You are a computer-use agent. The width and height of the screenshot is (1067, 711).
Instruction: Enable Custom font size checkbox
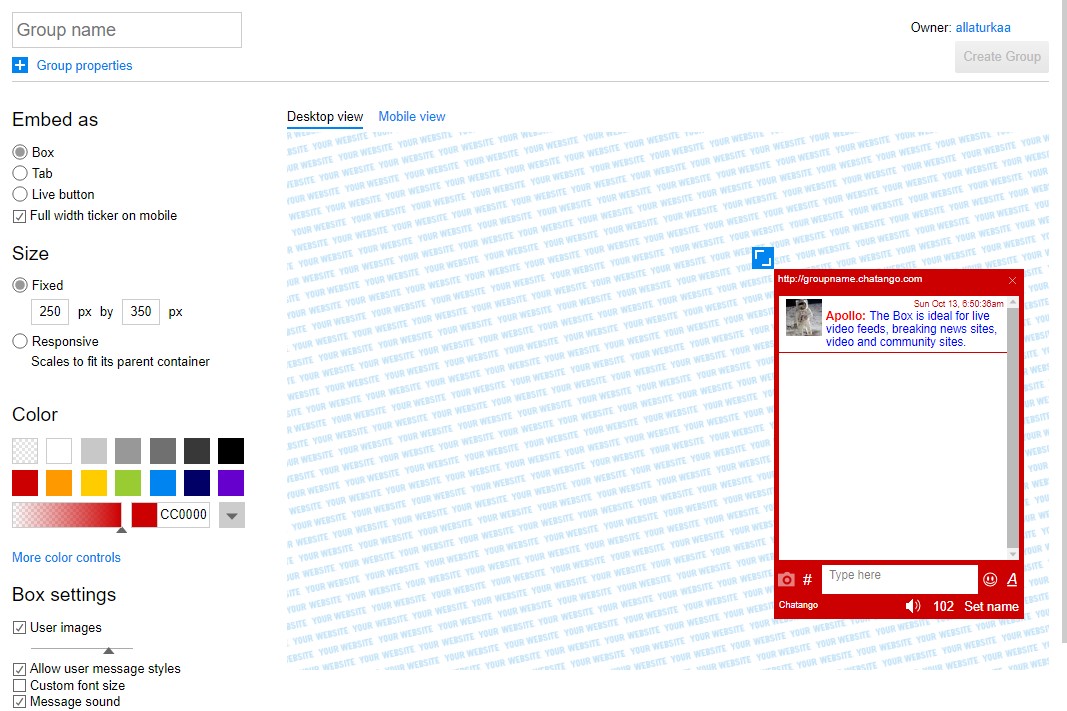20,685
